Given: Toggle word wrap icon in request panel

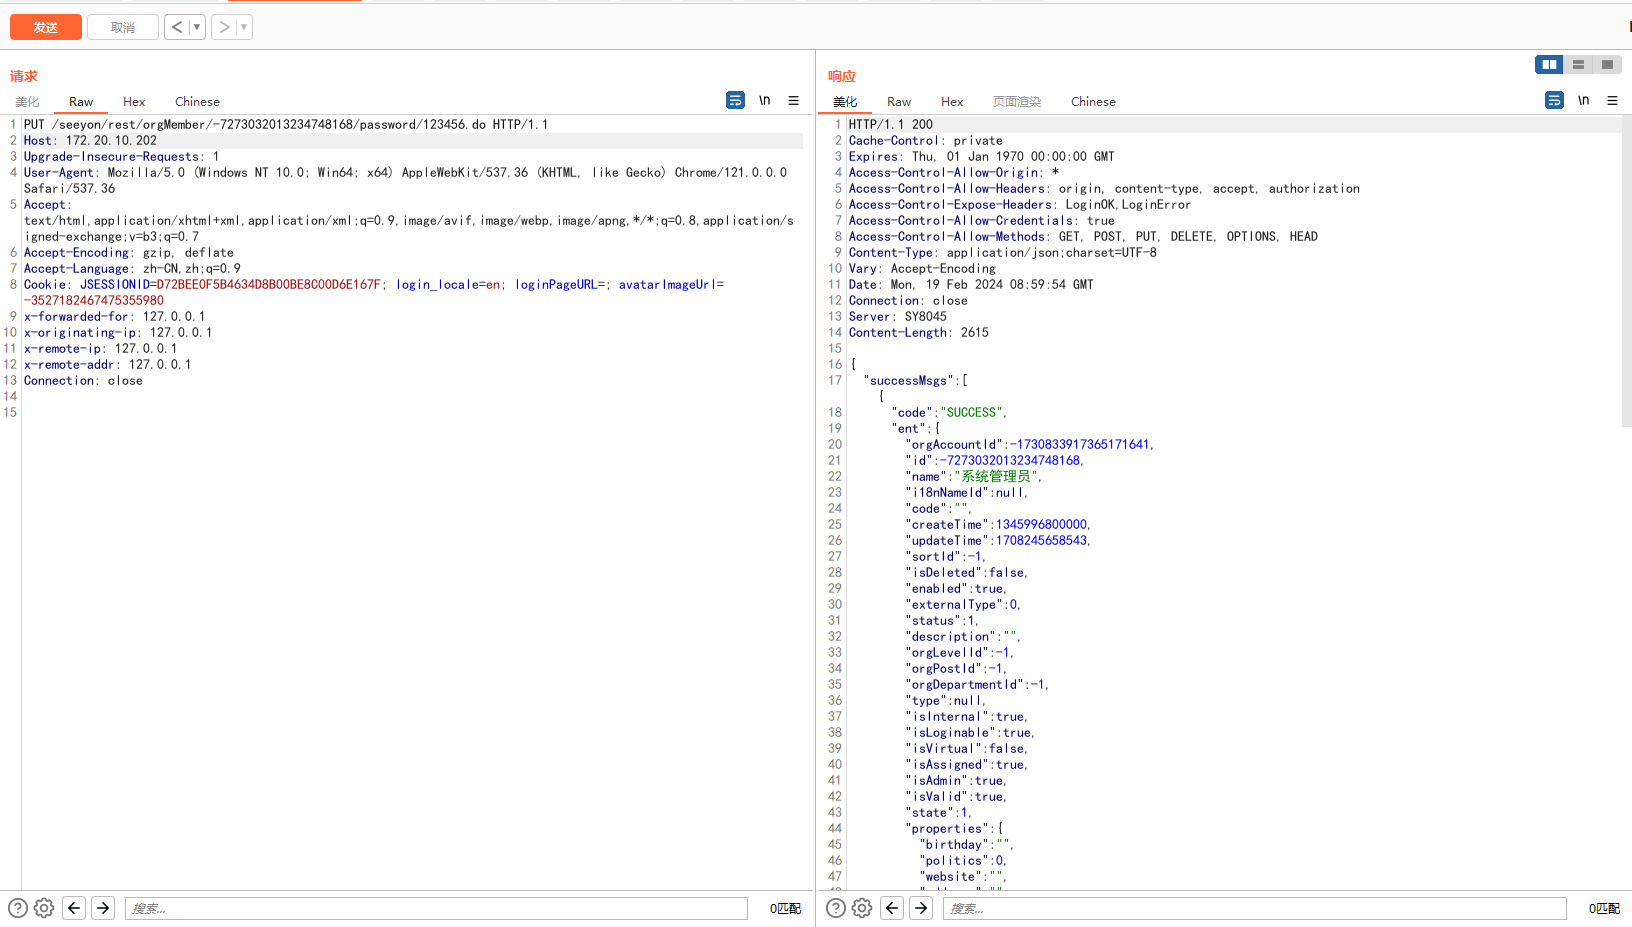Looking at the screenshot, I should [735, 100].
